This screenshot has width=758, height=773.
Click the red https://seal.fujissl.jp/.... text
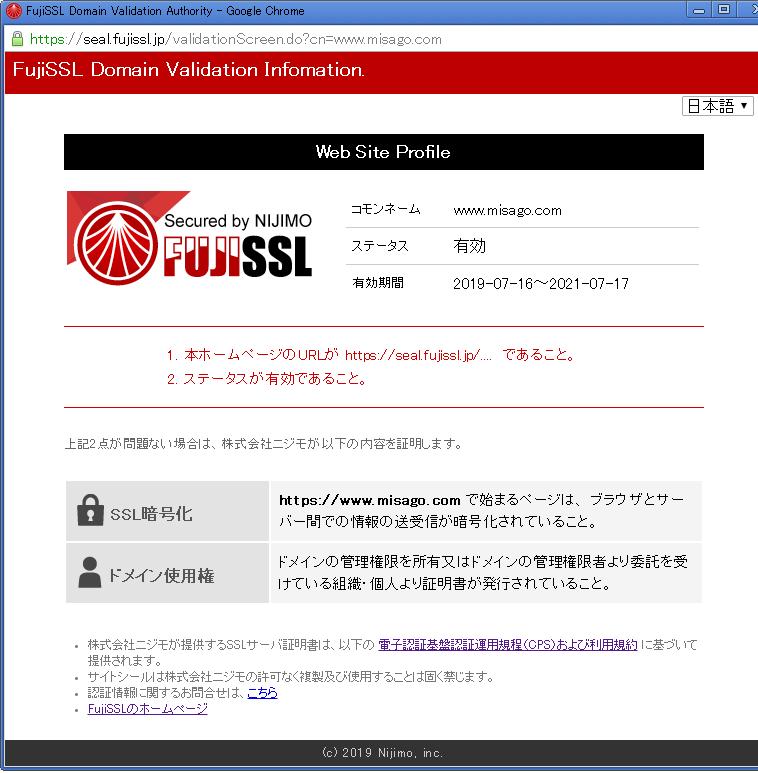point(418,355)
